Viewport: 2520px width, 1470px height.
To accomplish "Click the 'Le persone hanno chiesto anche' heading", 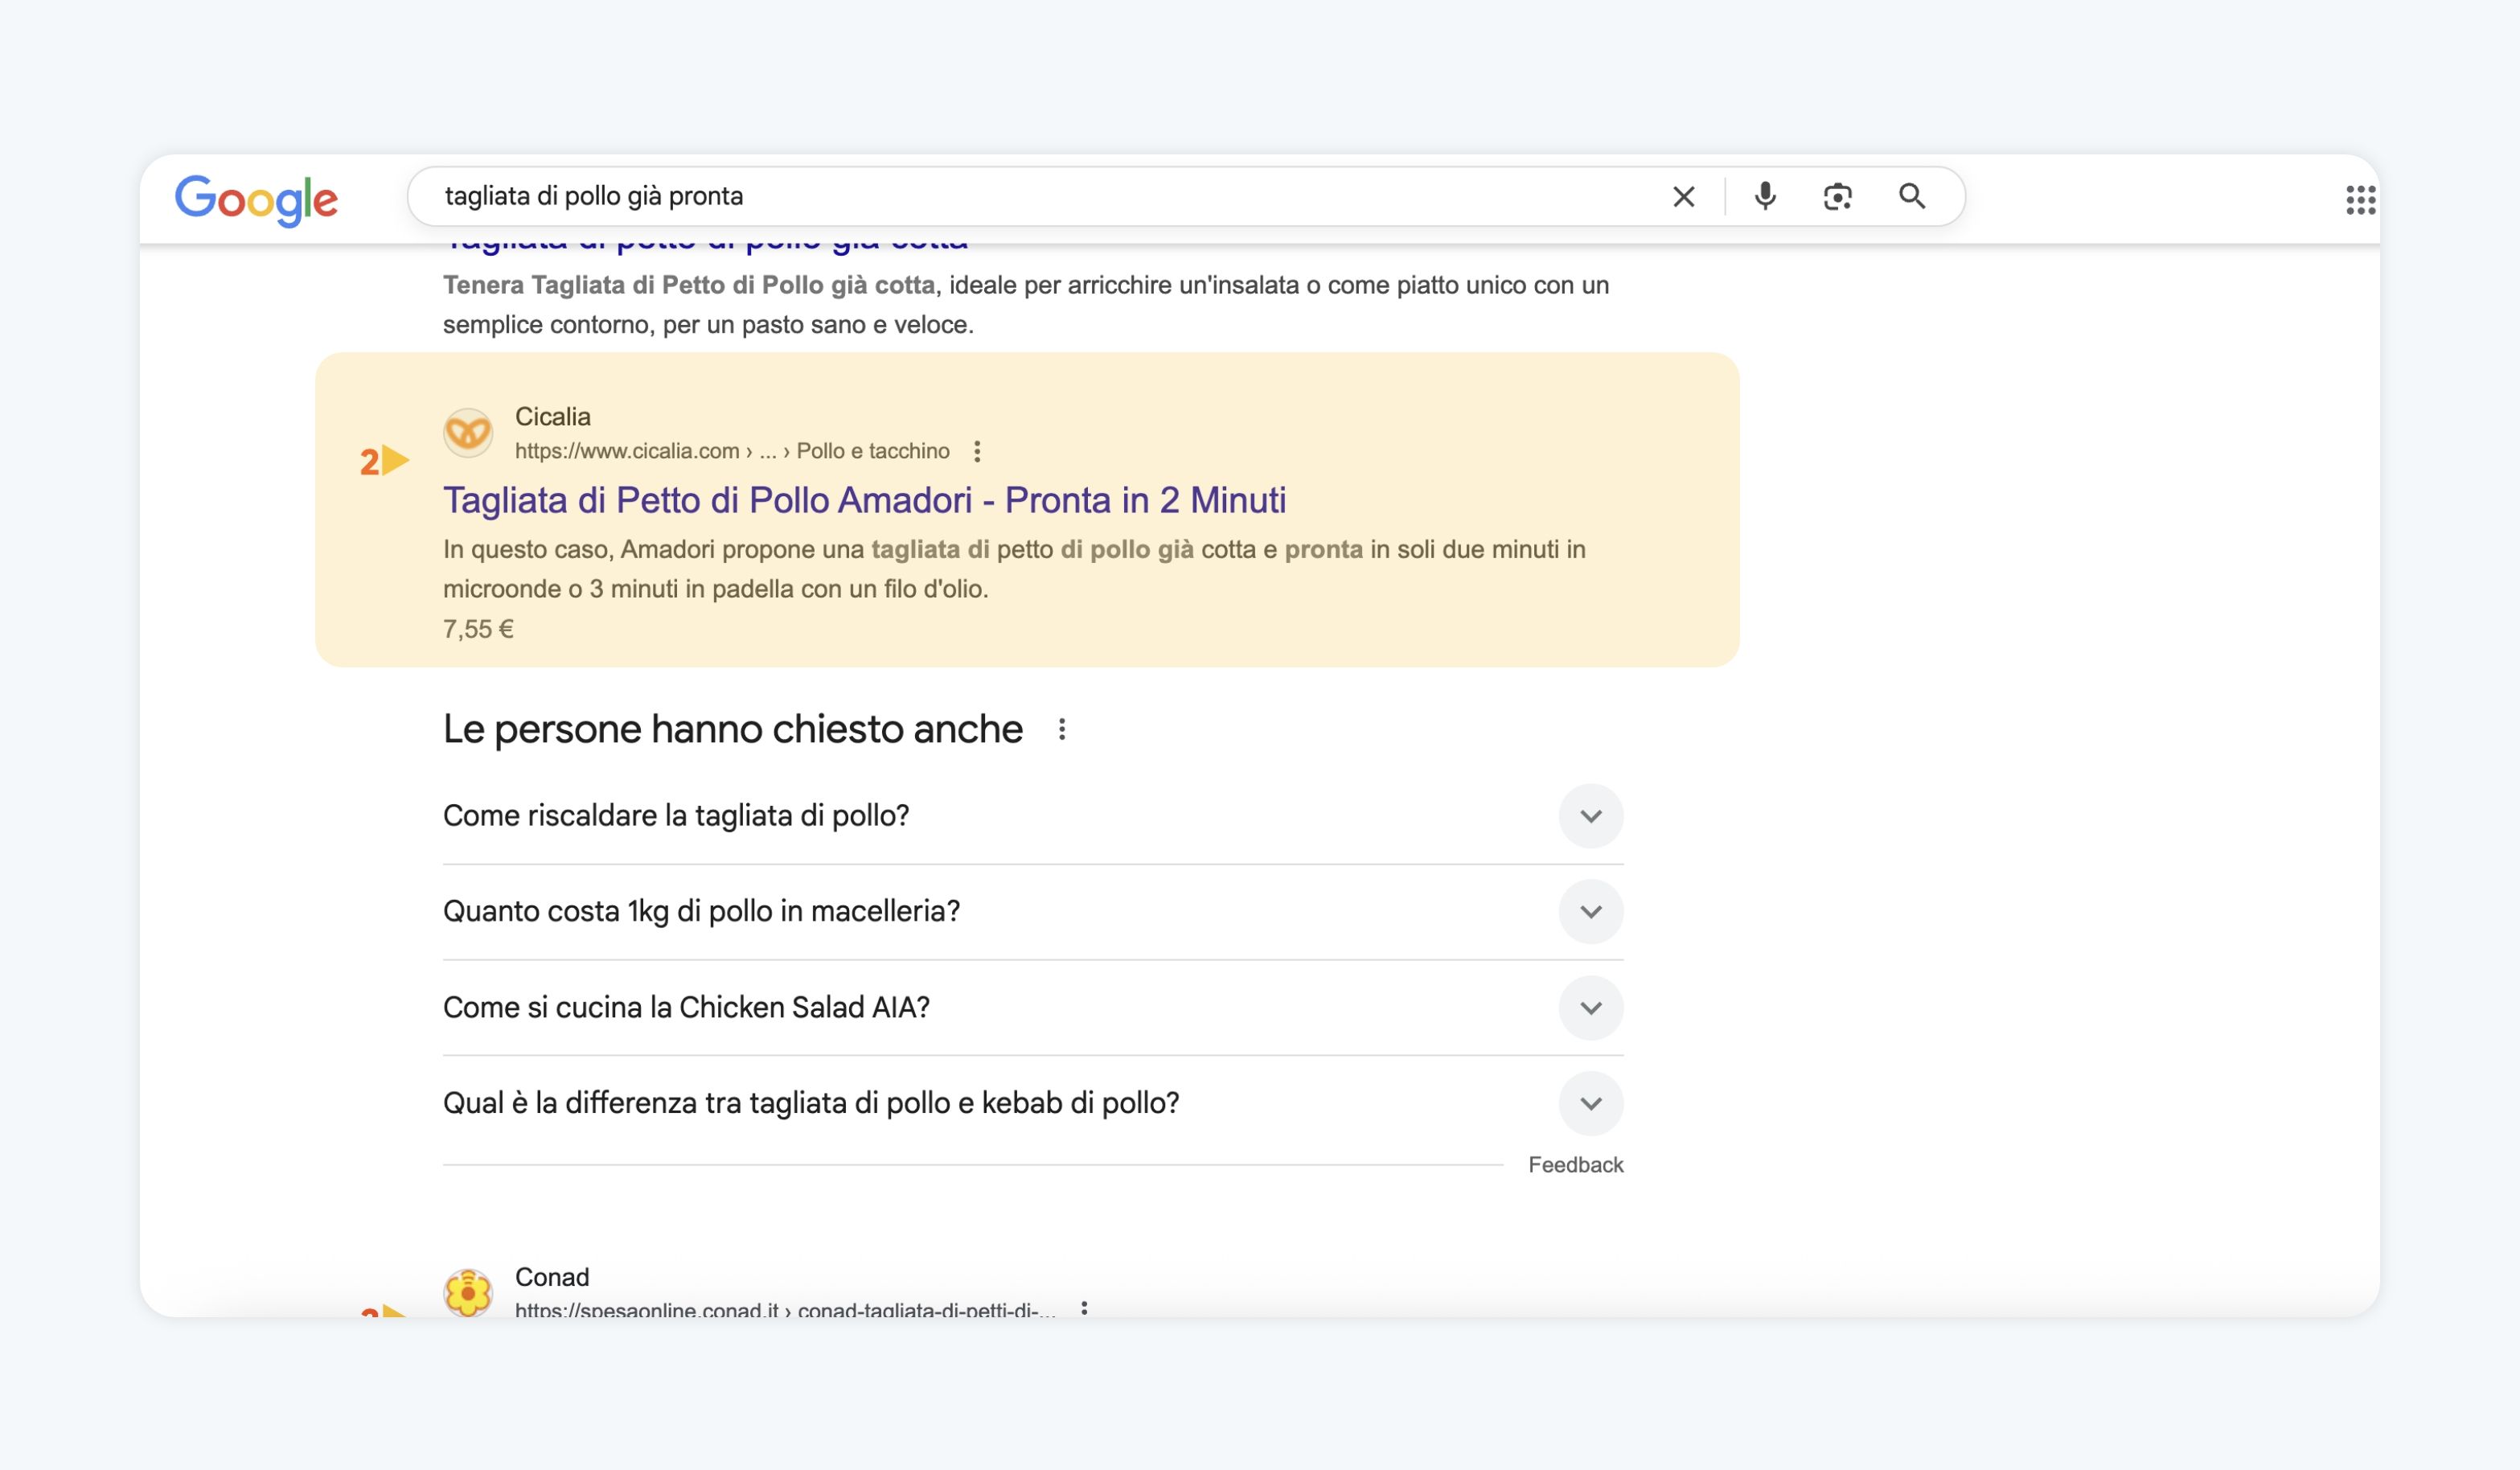I will click(733, 730).
